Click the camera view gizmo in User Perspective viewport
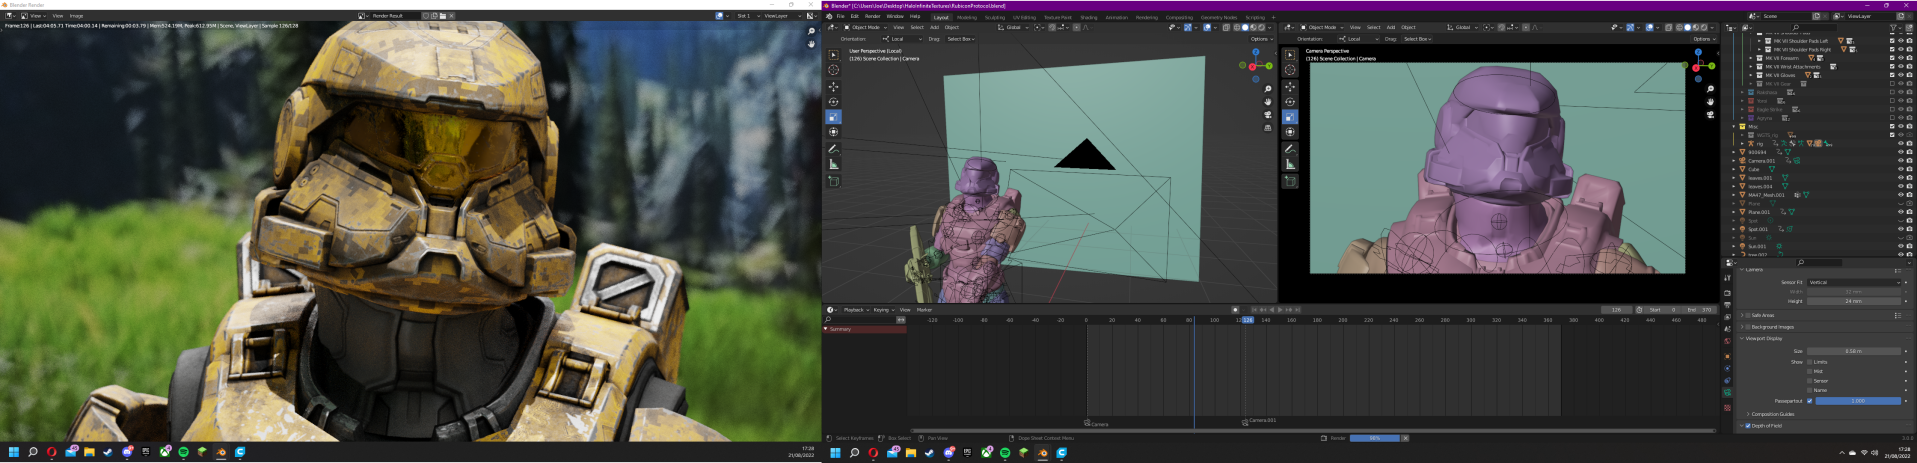The width and height of the screenshot is (1917, 463). [1267, 115]
